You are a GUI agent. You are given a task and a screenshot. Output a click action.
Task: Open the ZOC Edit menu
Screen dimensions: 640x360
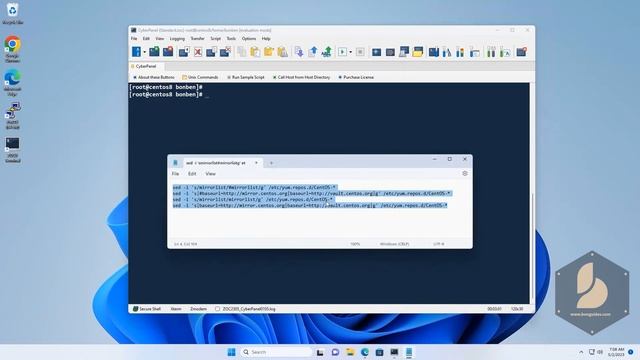146,38
